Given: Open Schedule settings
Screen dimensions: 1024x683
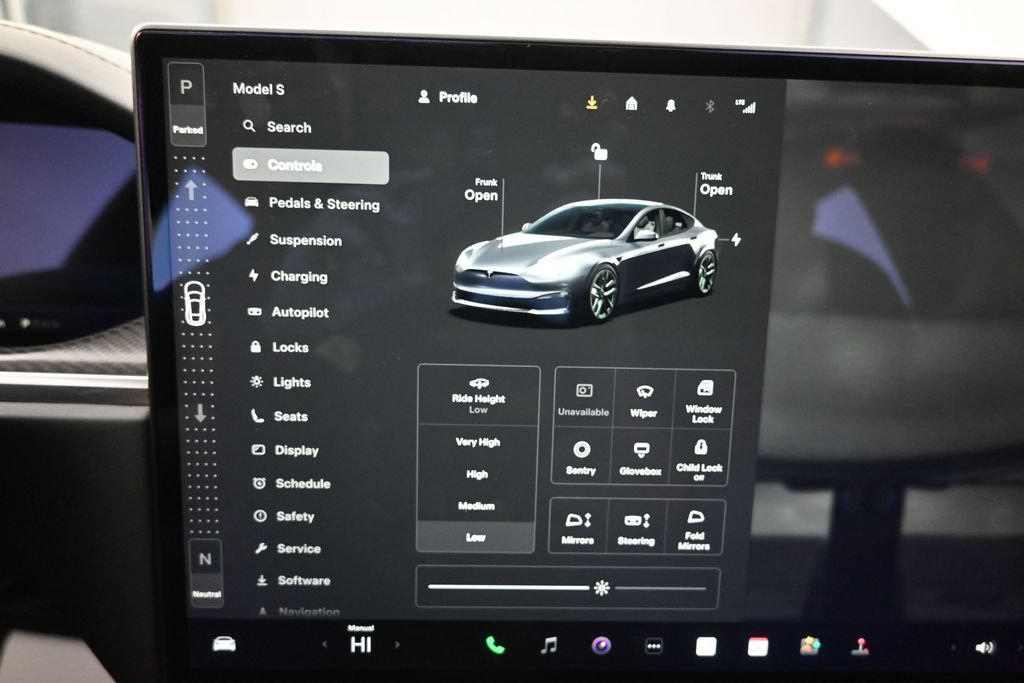Looking at the screenshot, I should point(292,483).
